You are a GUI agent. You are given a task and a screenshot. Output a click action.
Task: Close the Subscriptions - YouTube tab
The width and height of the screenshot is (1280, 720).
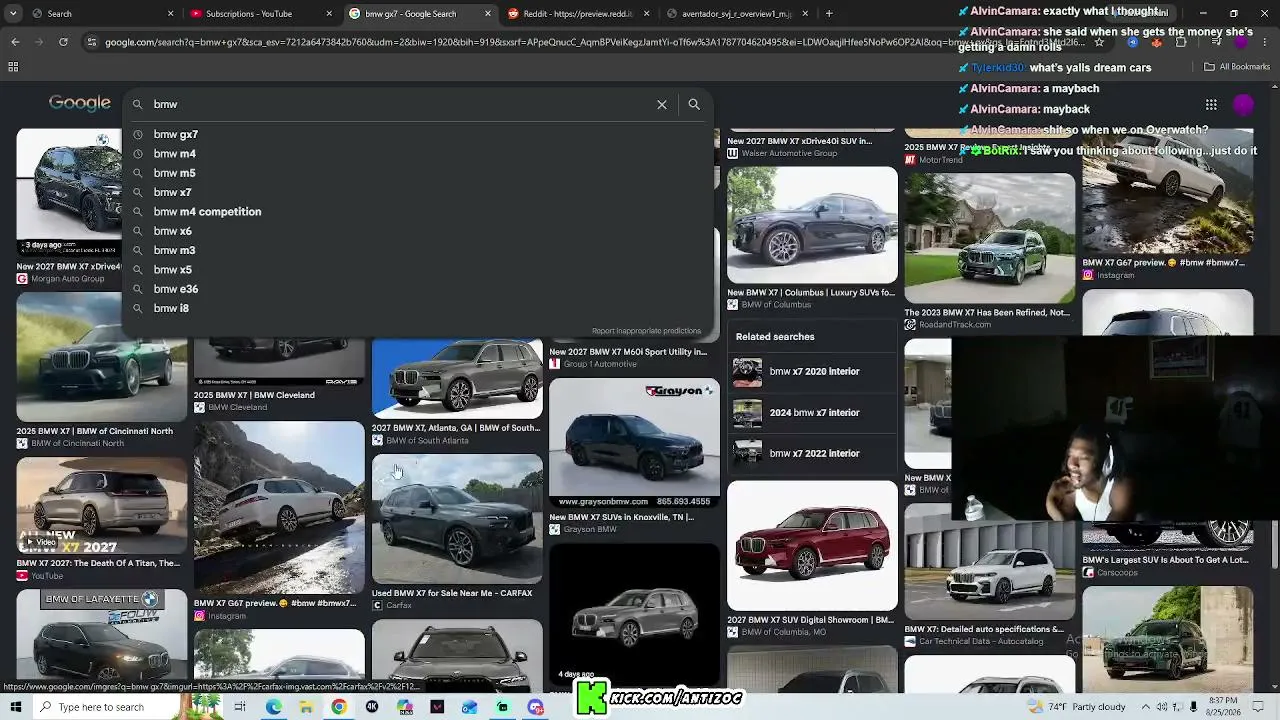[x=329, y=14]
